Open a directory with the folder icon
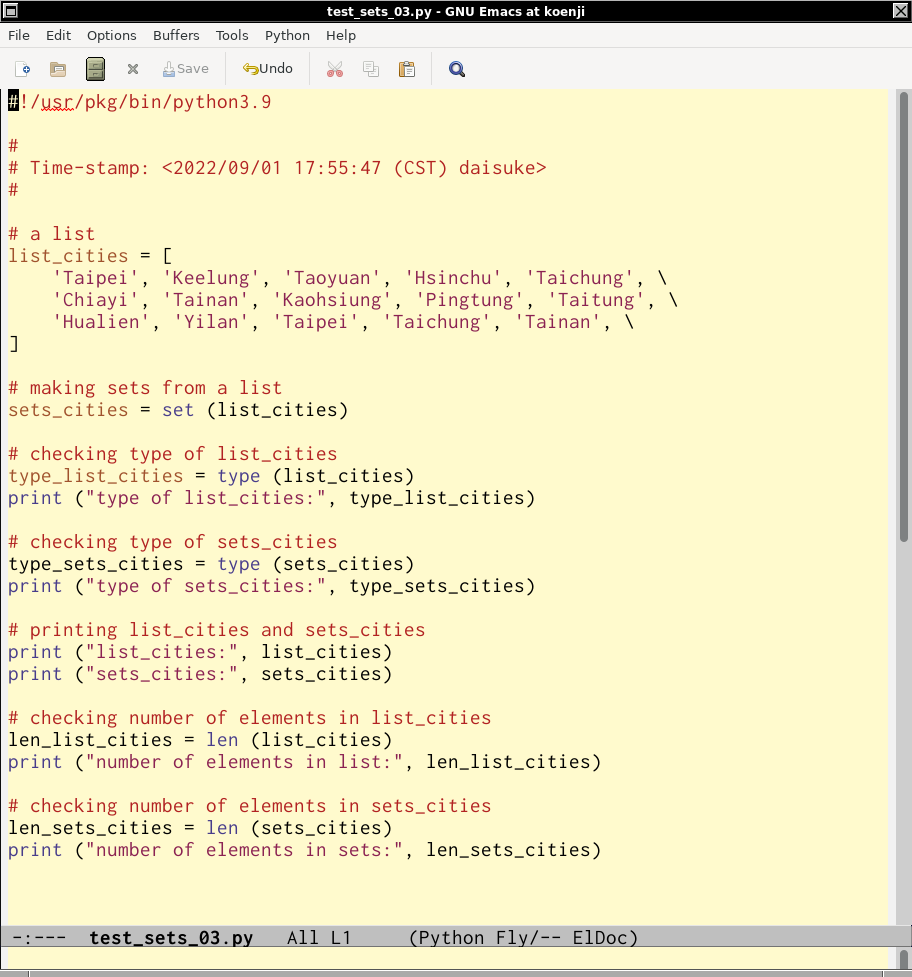This screenshot has width=912, height=977. tap(58, 69)
